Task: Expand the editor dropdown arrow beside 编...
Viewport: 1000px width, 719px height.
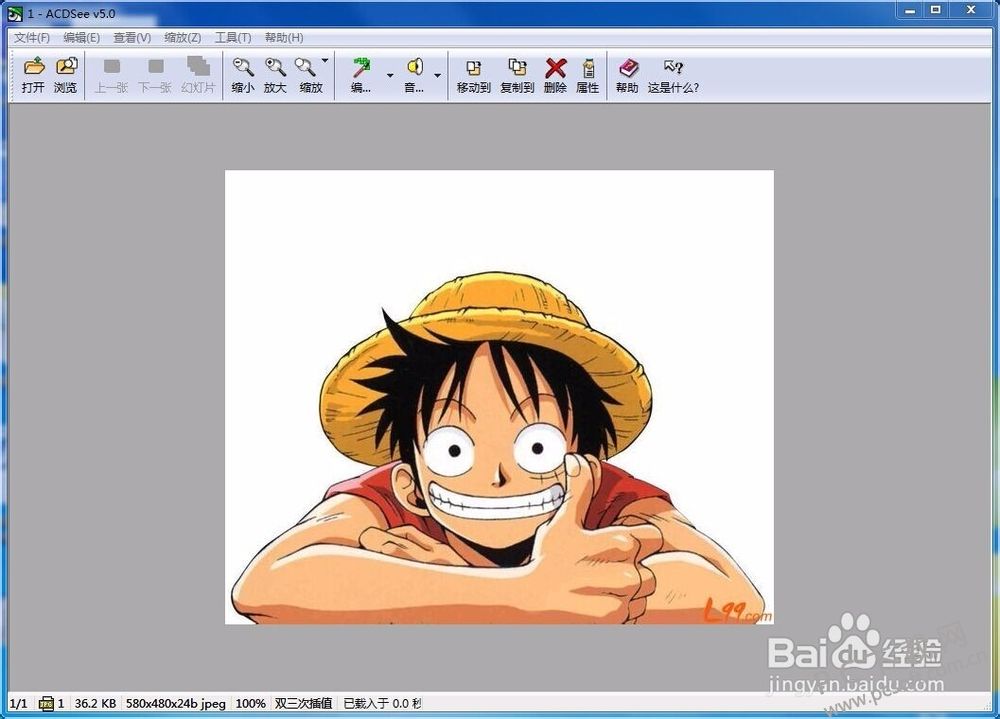Action: point(390,75)
